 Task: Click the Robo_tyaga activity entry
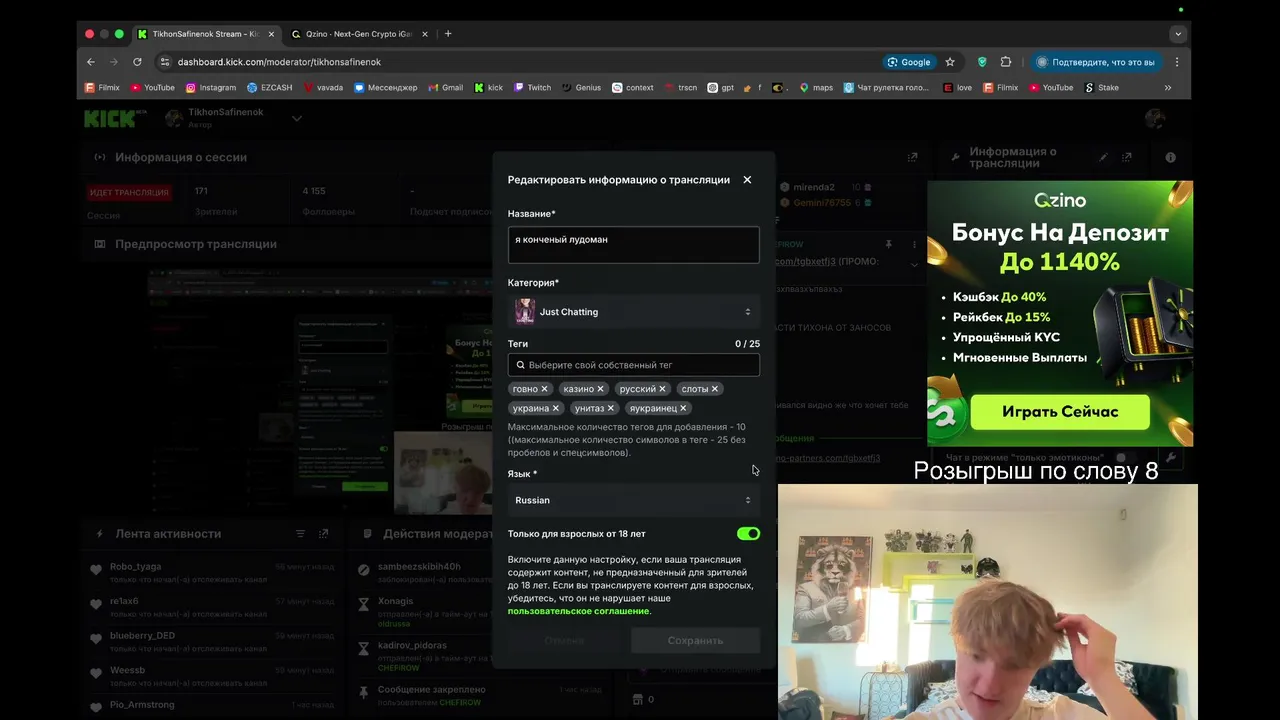[213, 572]
